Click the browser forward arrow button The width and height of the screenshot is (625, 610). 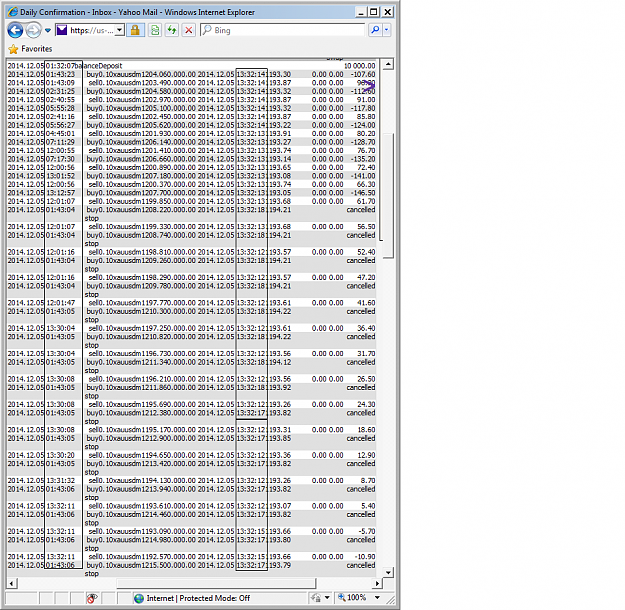click(33, 30)
